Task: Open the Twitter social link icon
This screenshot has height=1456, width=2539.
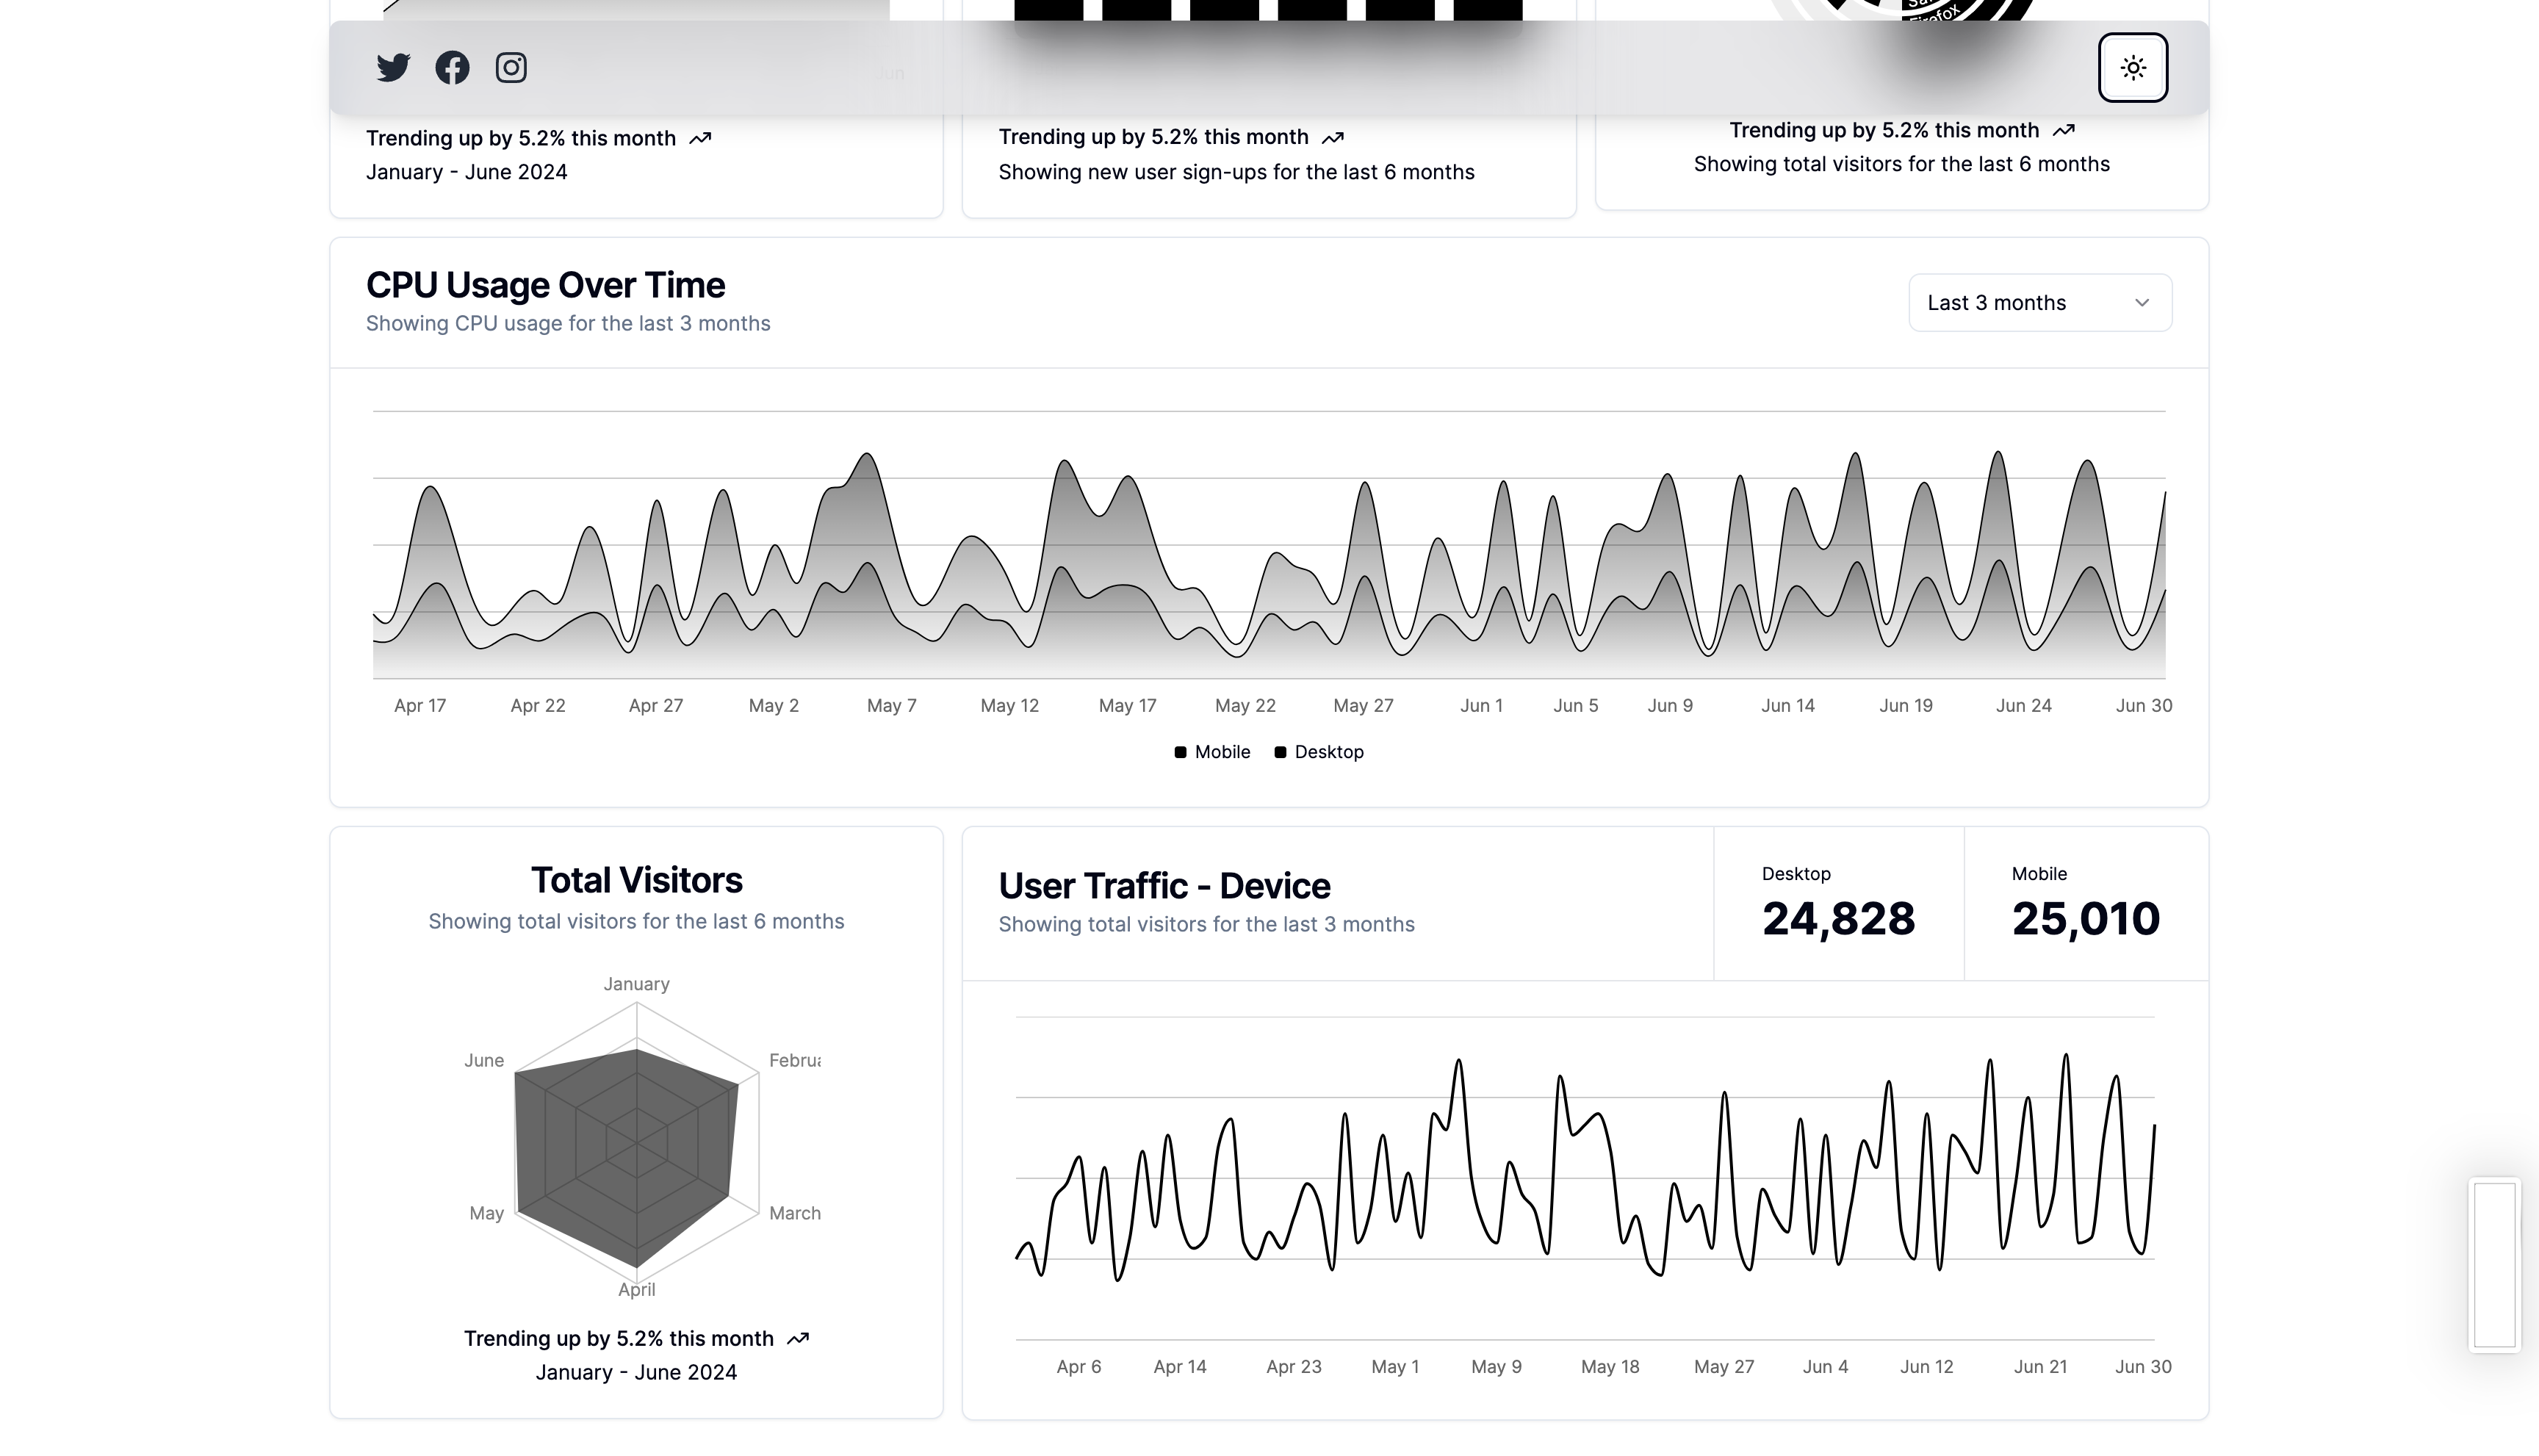Action: click(393, 67)
